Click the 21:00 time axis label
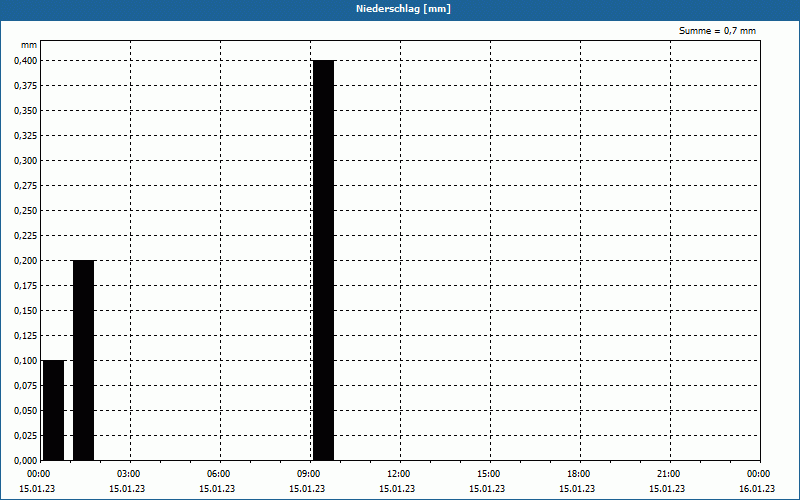The image size is (800, 500). coord(668,474)
